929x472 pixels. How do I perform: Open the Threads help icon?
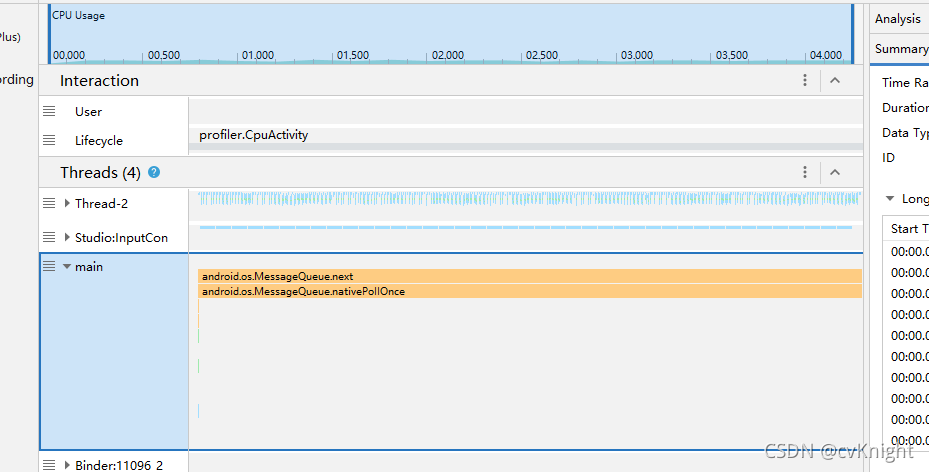point(154,172)
